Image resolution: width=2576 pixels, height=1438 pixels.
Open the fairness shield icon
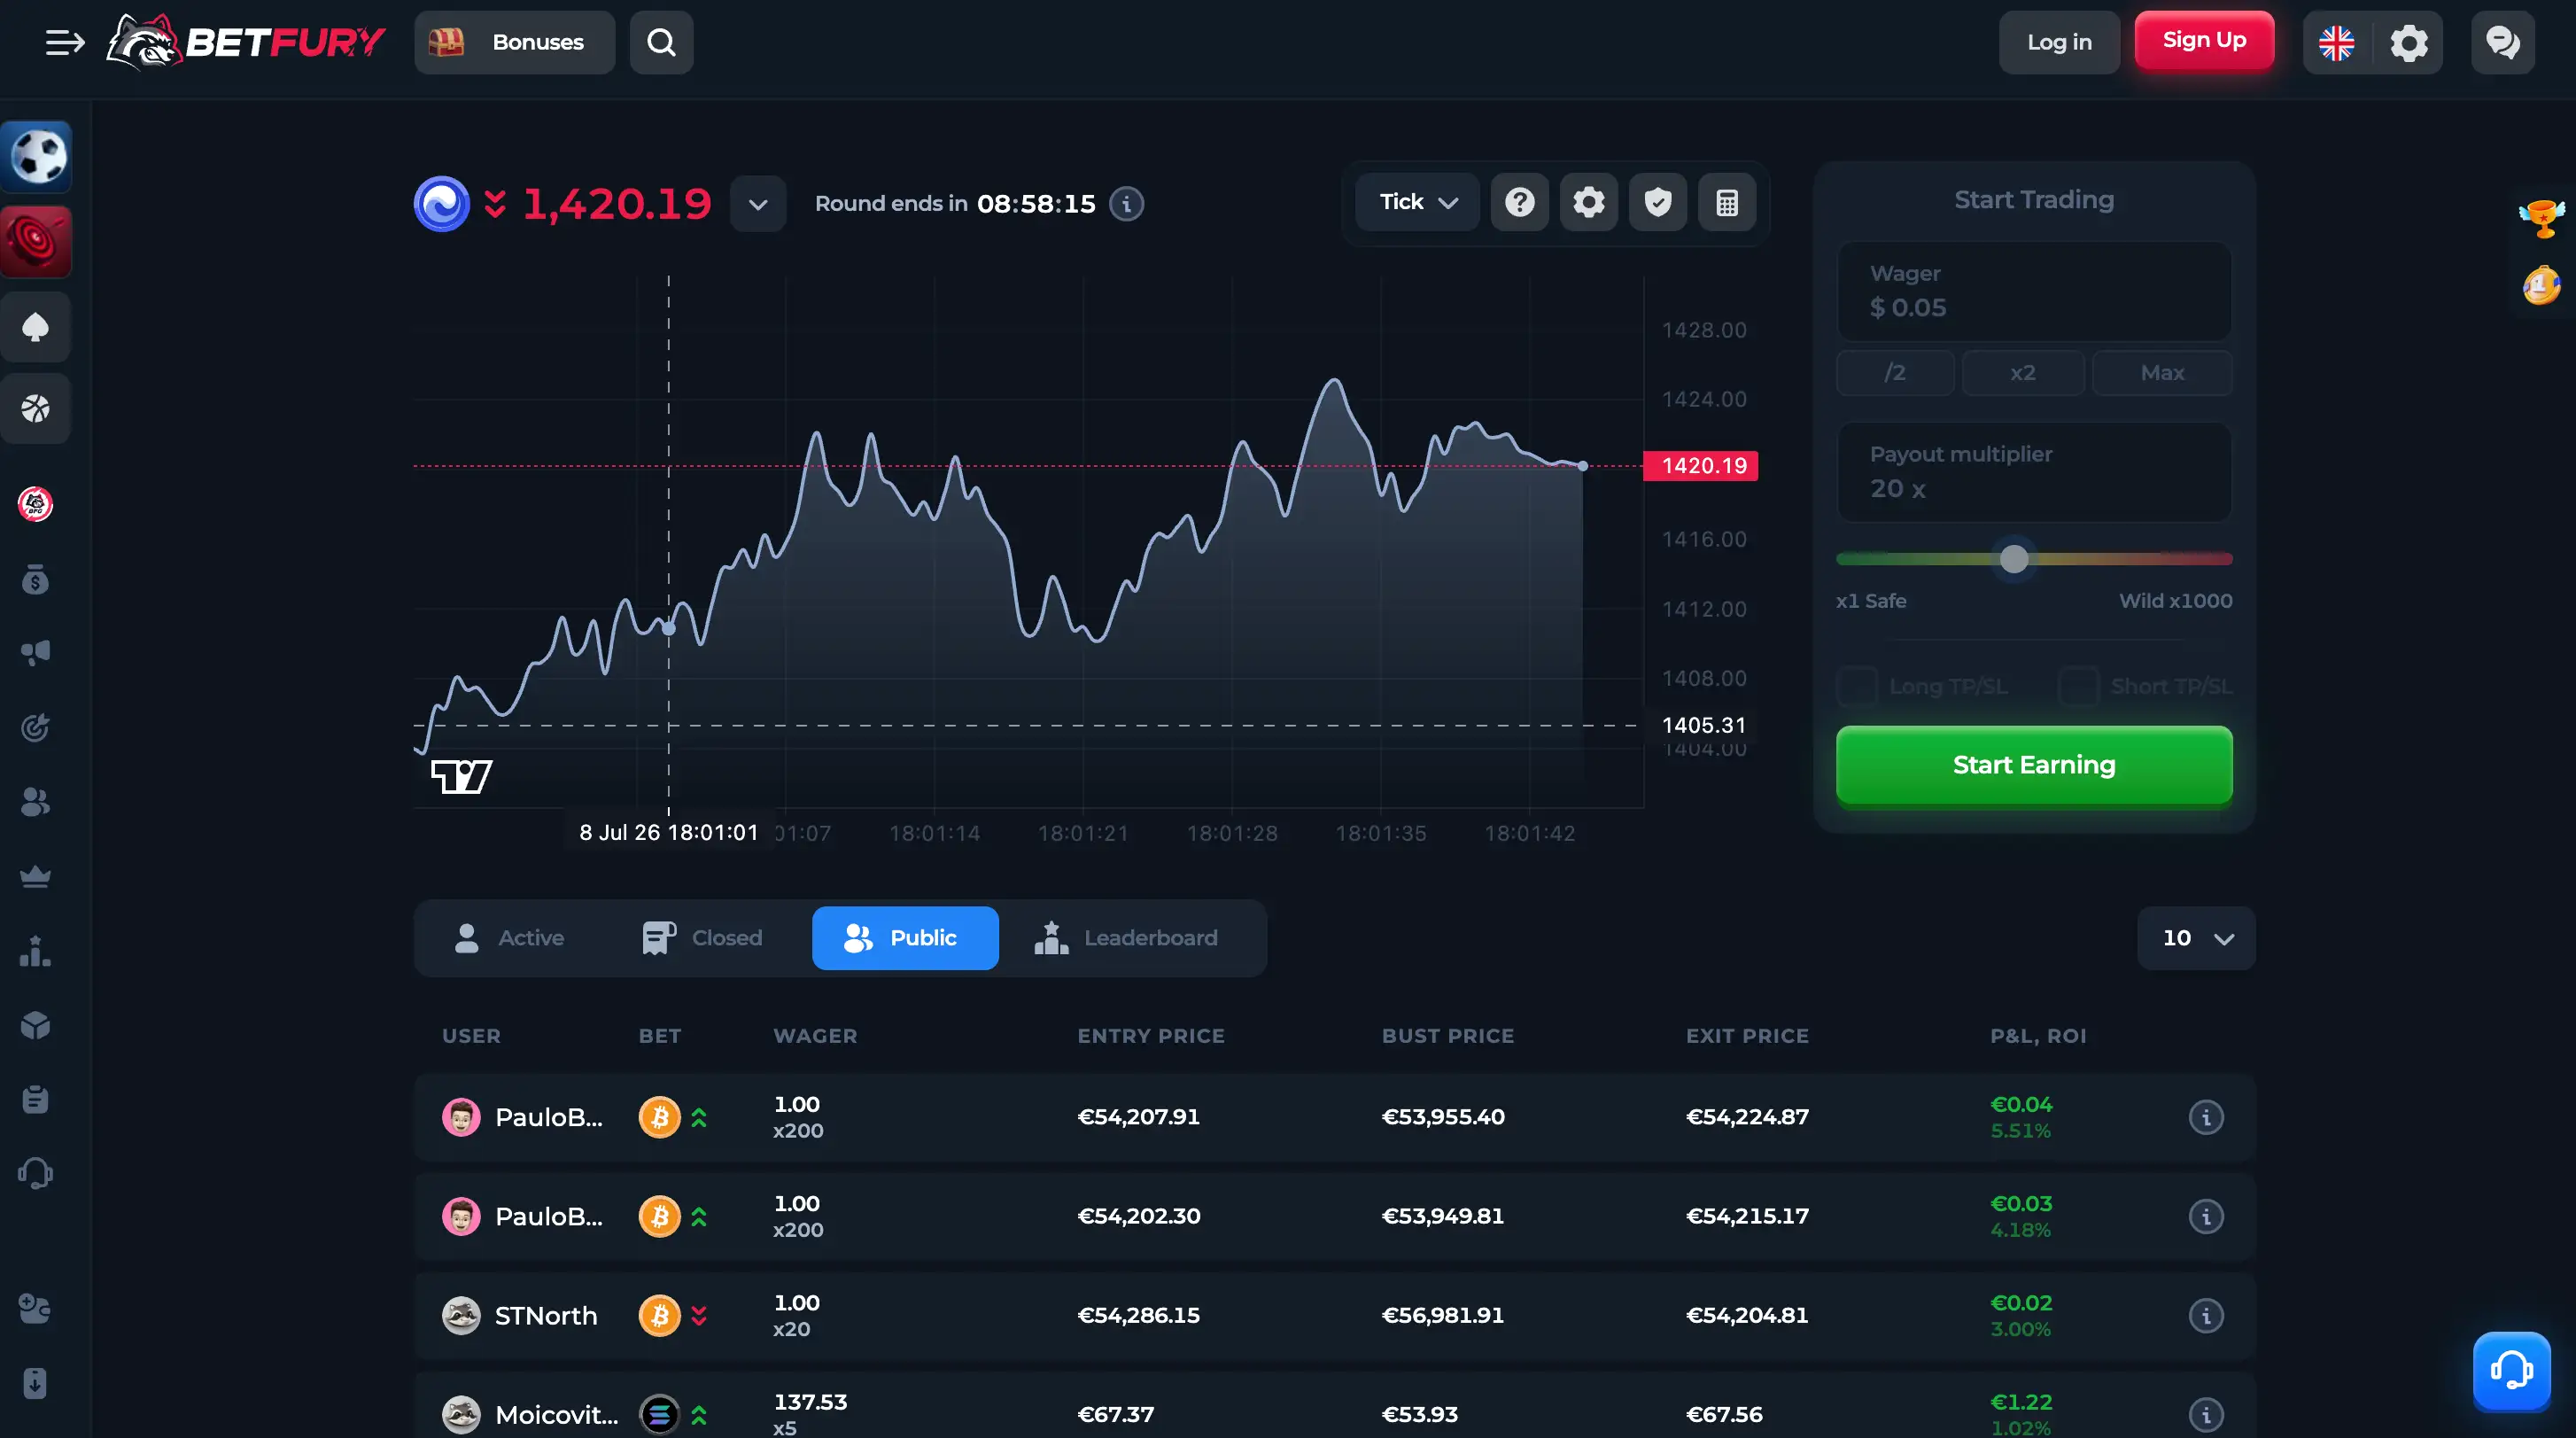(1657, 202)
